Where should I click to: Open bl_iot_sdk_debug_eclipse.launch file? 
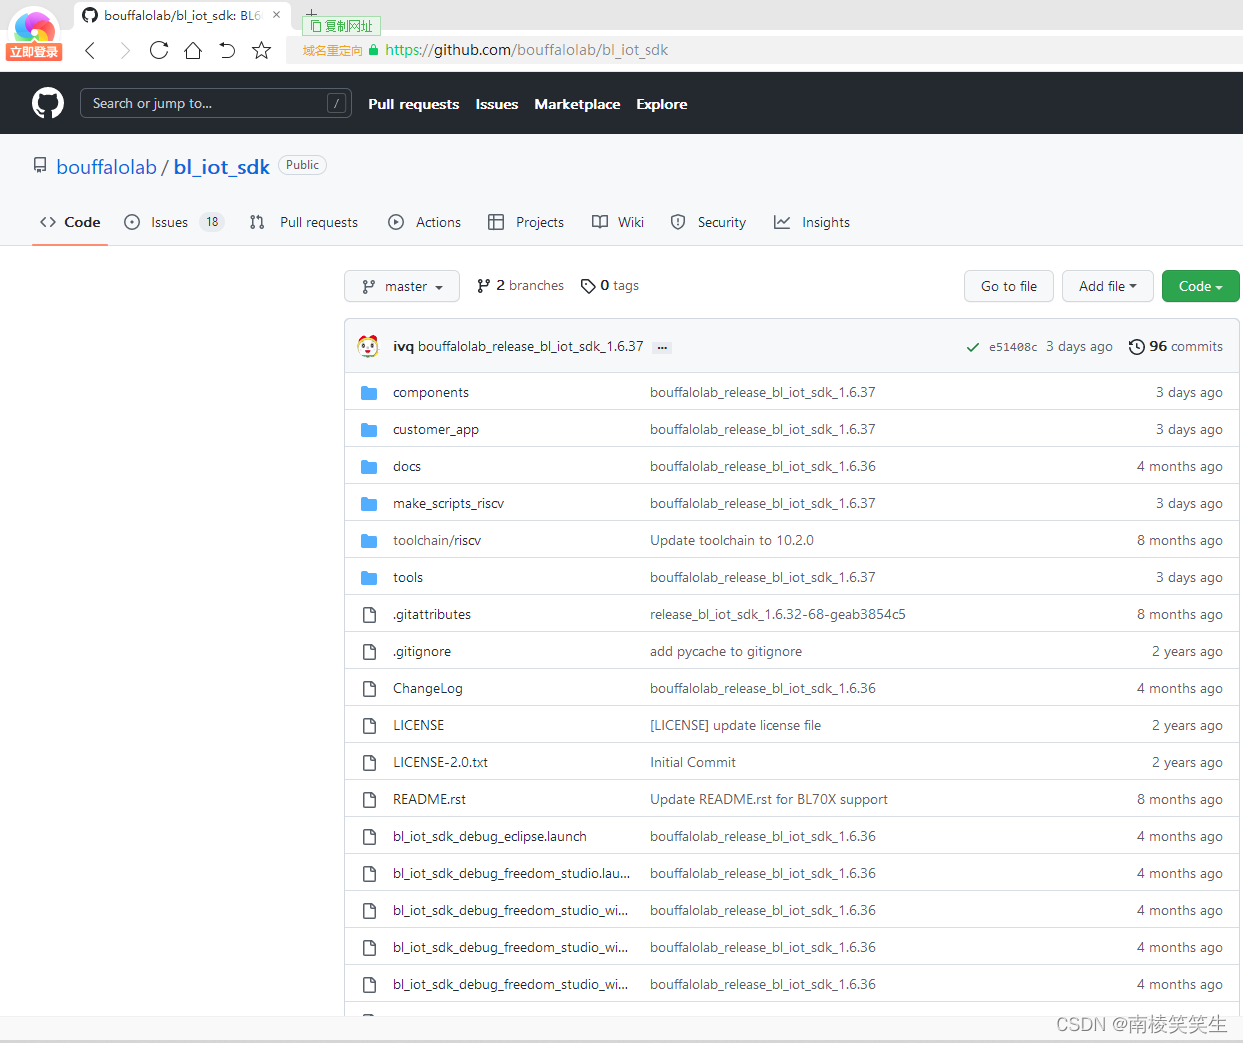click(490, 837)
